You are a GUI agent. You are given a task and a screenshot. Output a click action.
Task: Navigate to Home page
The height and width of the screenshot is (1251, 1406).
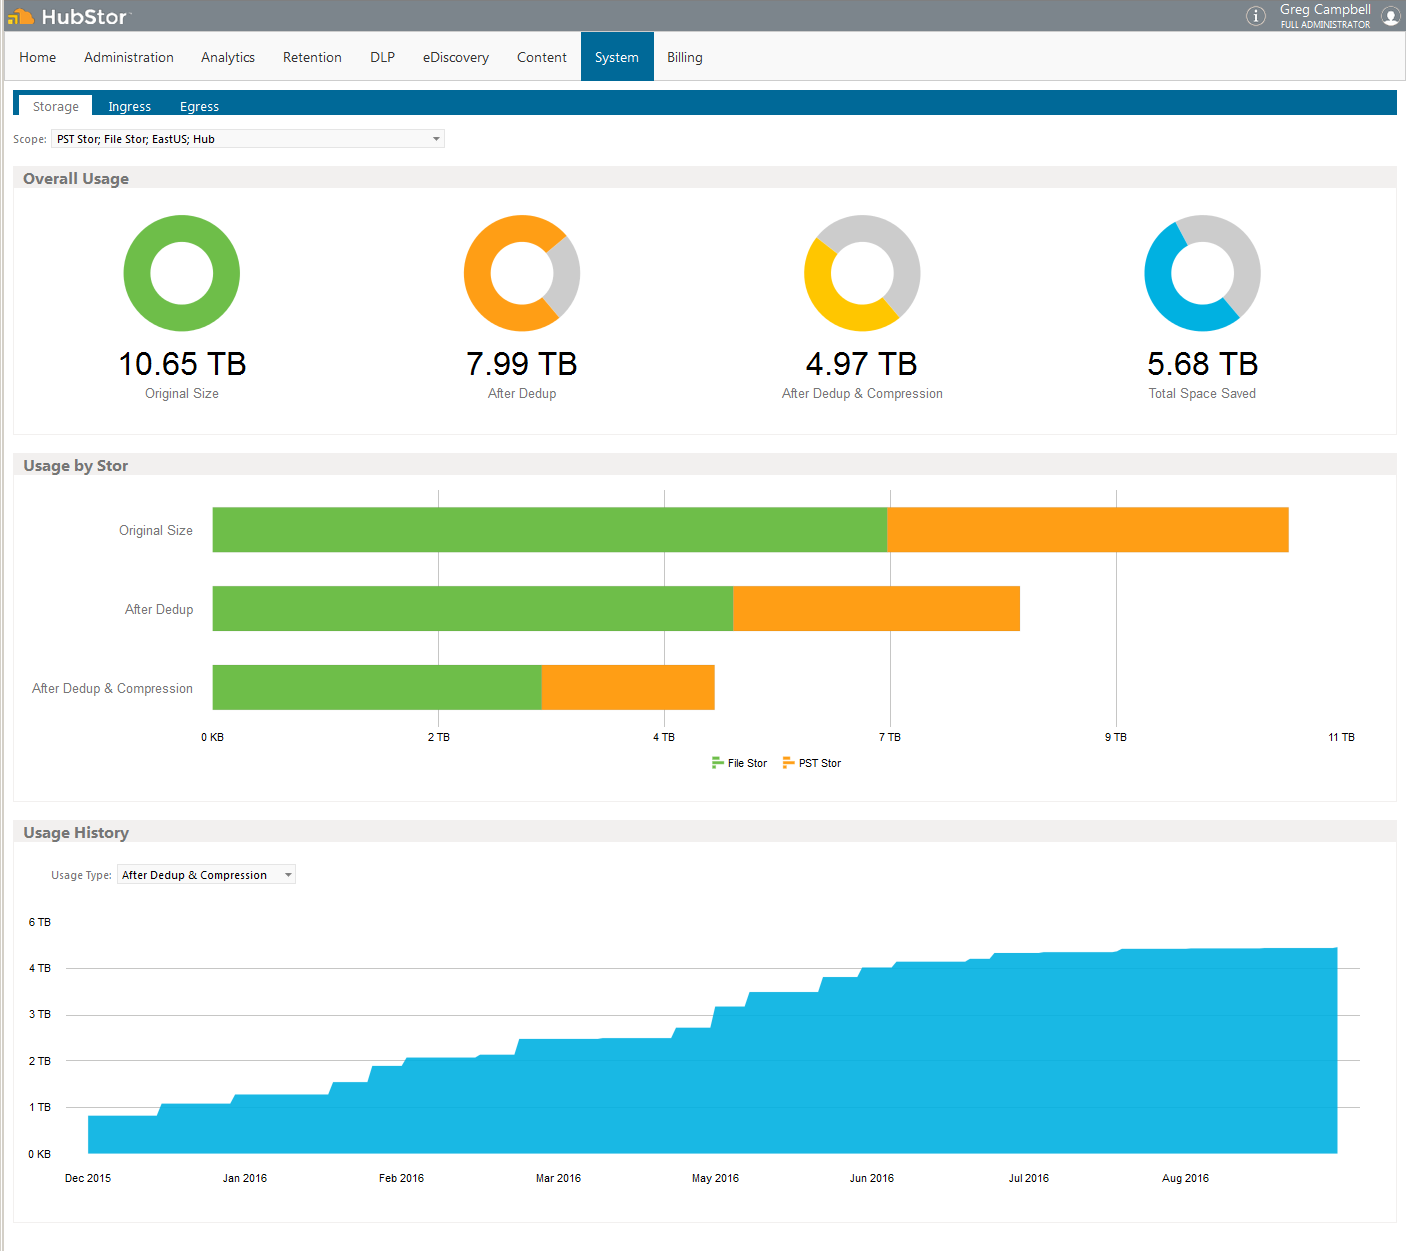(x=38, y=57)
